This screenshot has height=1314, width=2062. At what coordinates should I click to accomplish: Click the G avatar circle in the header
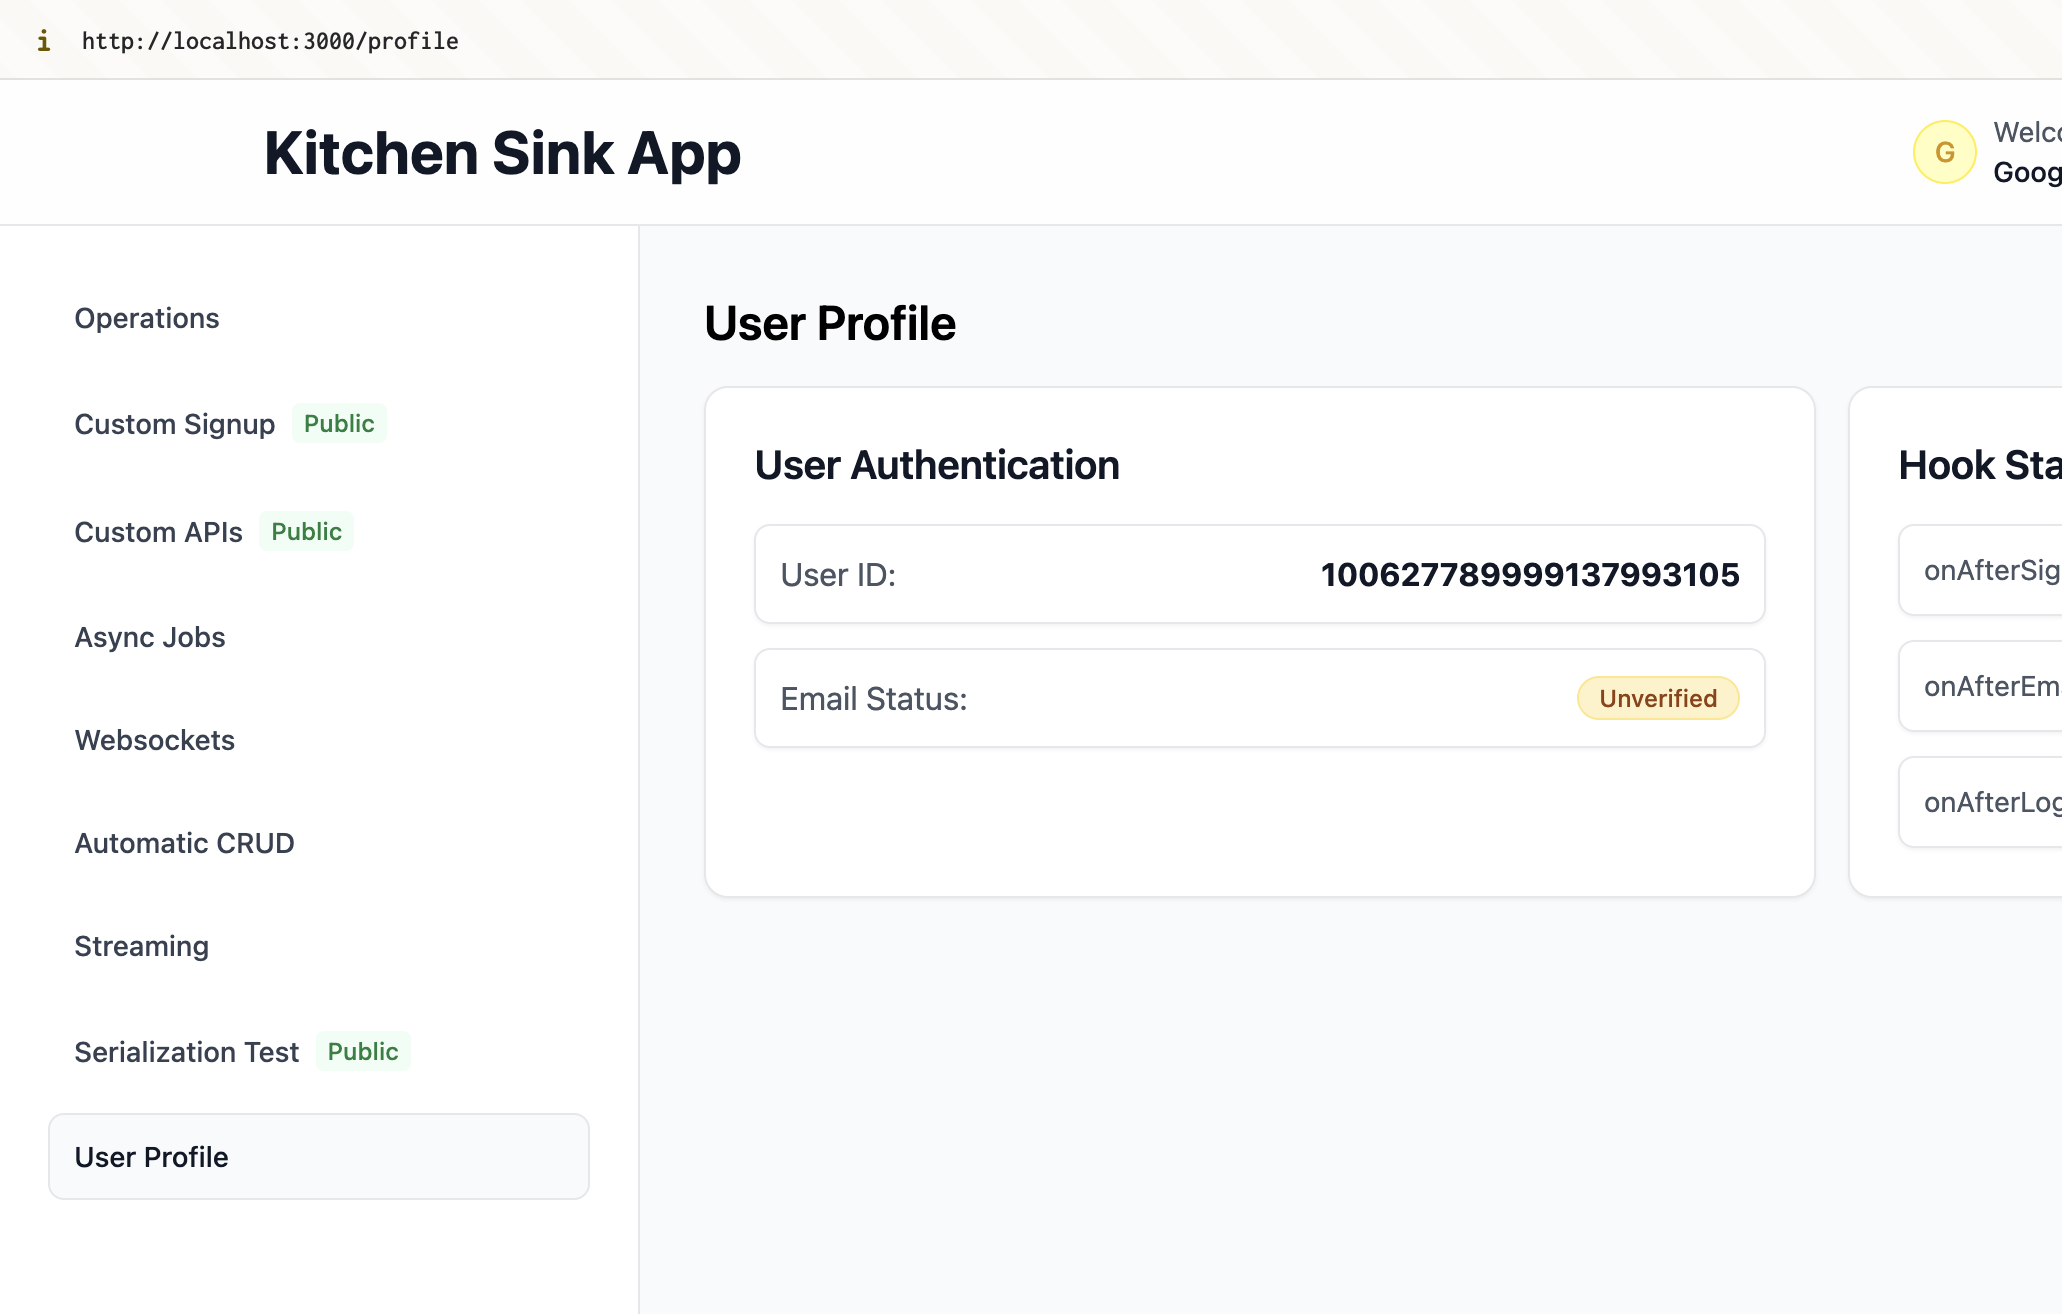1944,151
